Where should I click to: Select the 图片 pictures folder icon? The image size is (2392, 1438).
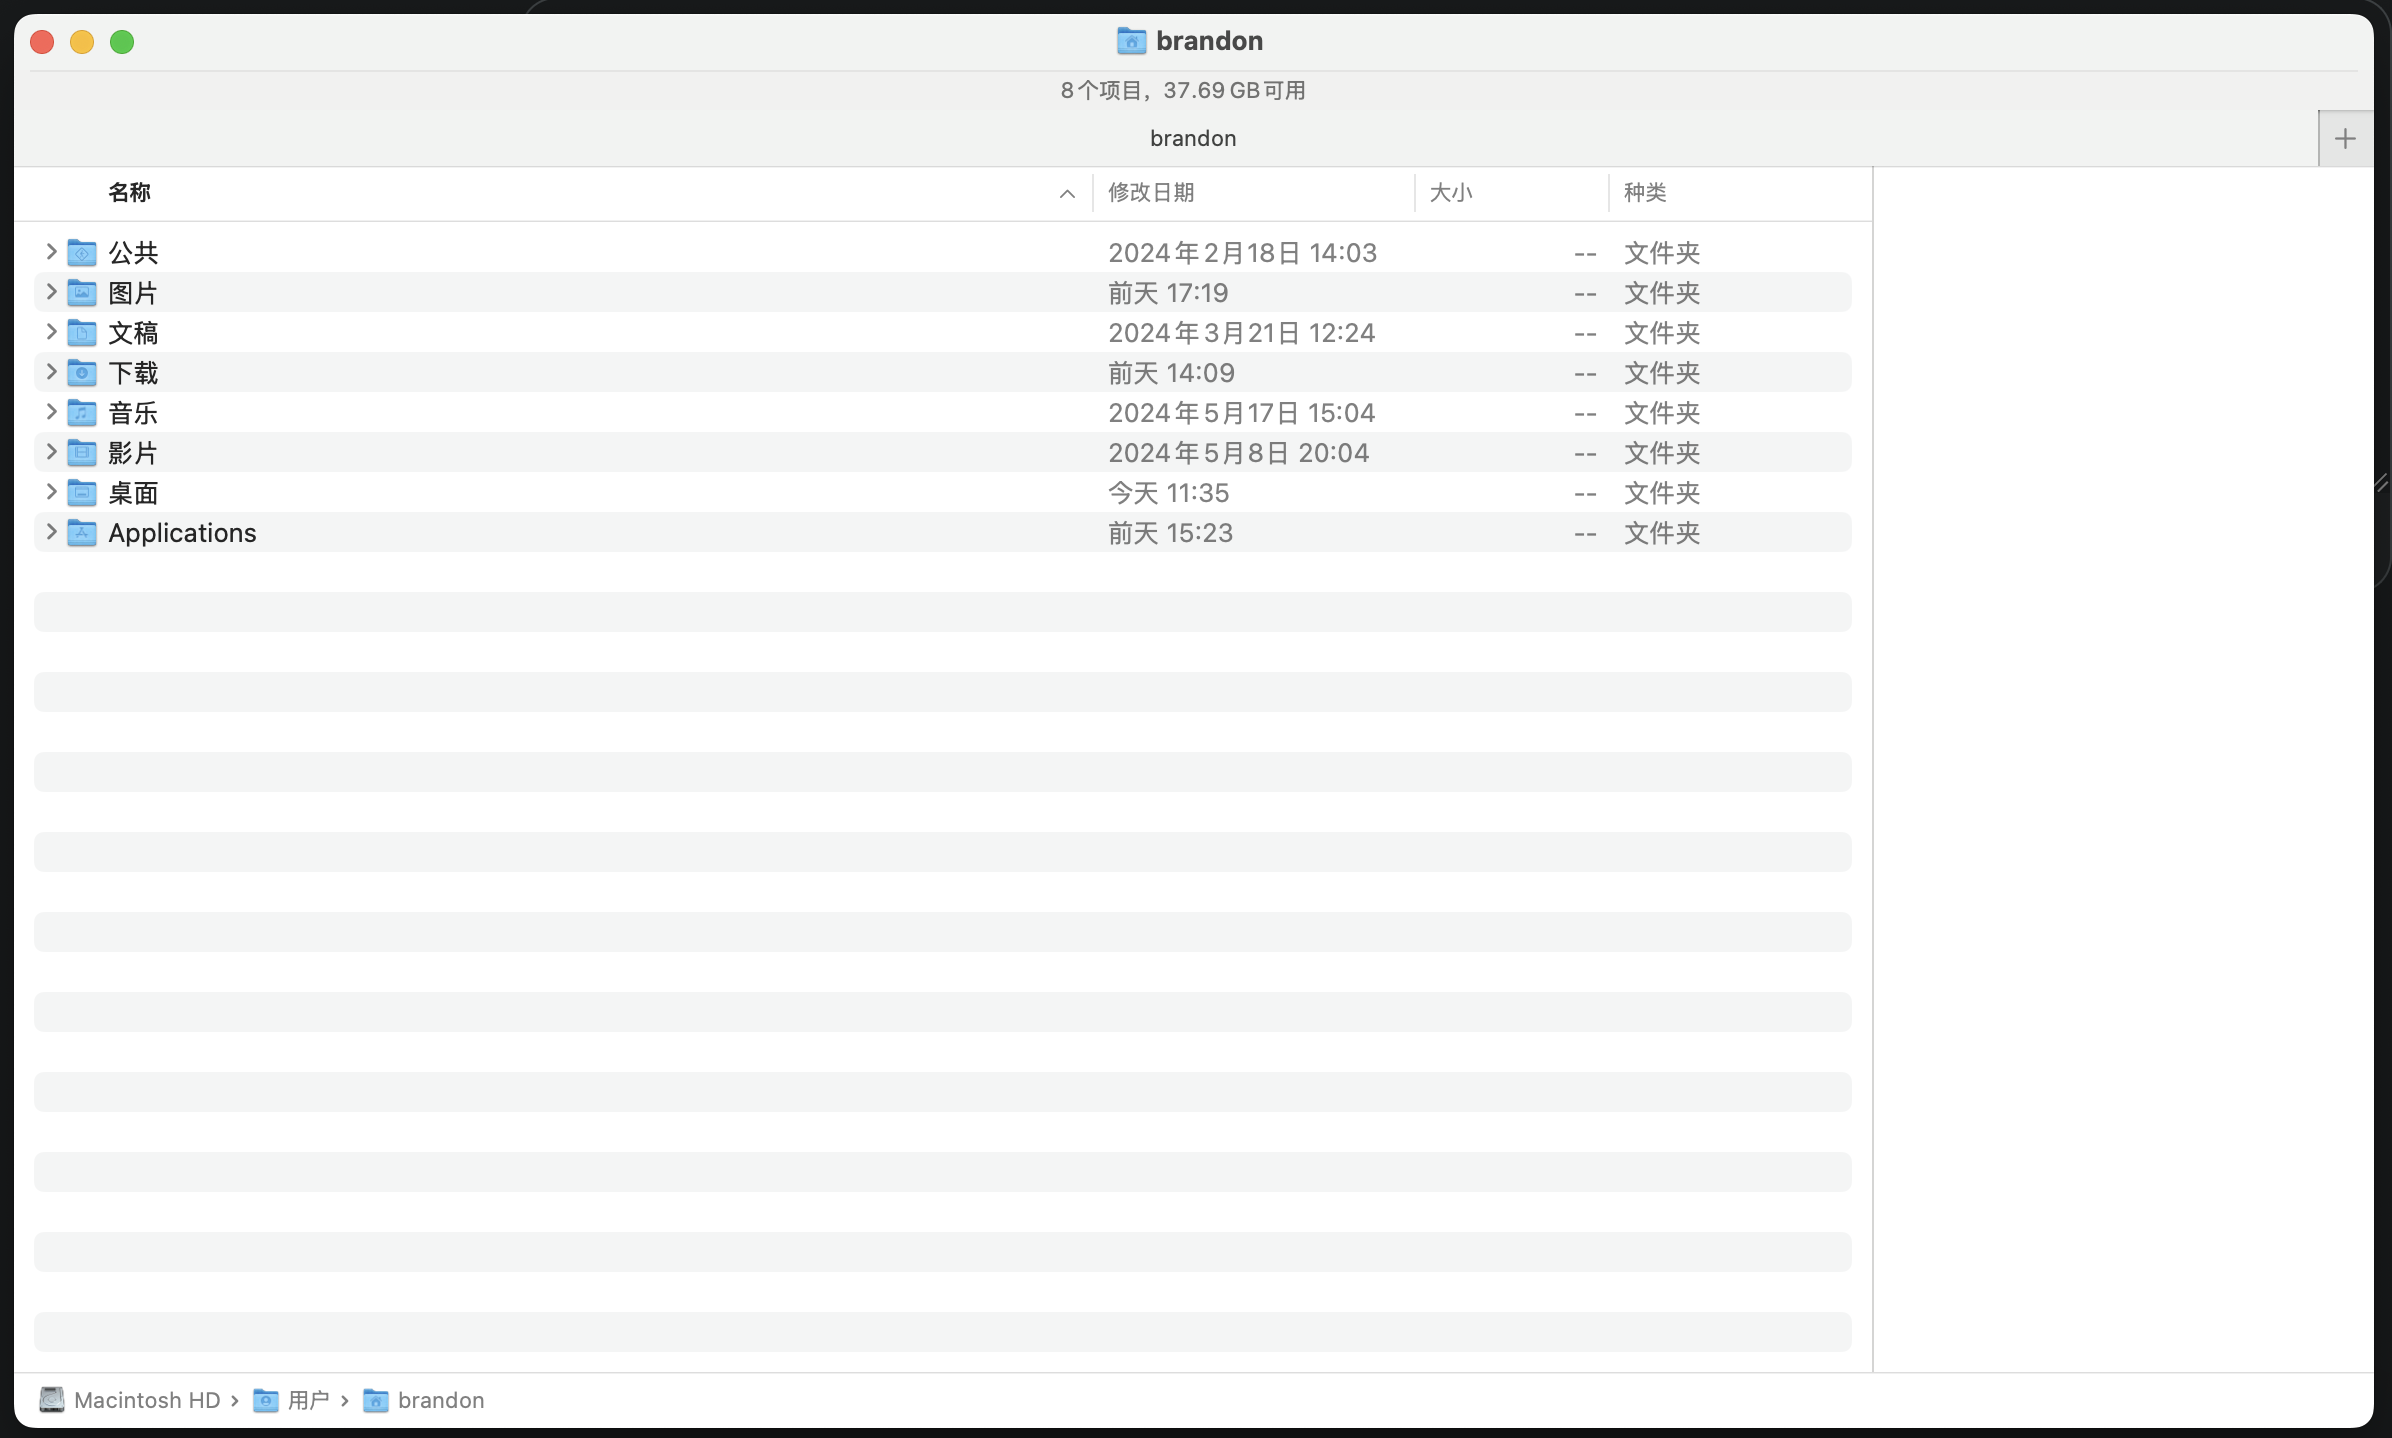[82, 293]
